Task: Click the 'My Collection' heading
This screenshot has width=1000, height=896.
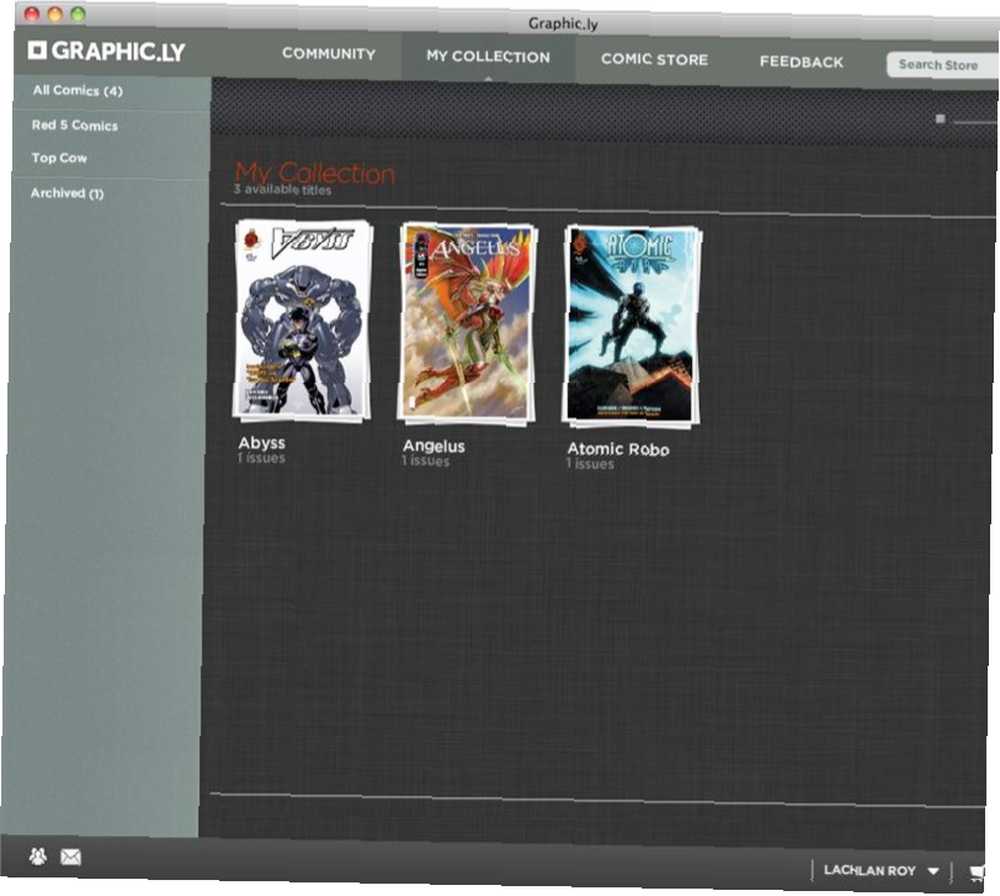Action: [315, 172]
